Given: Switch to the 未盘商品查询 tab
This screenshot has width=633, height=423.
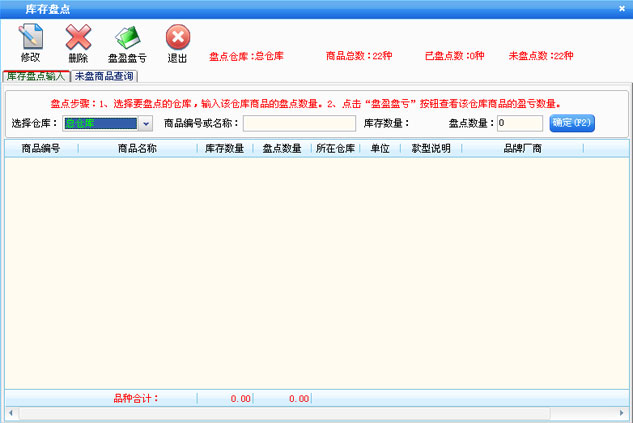Looking at the screenshot, I should tap(104, 76).
